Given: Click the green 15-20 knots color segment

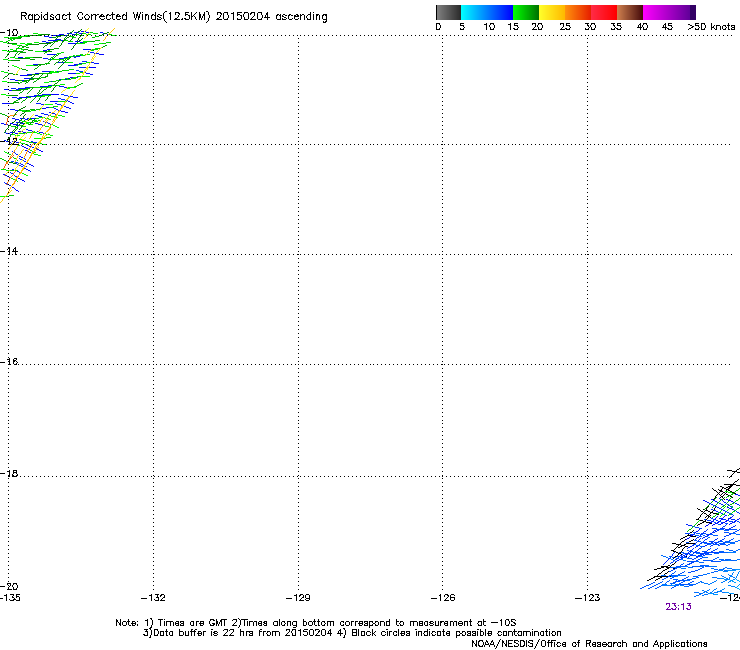Looking at the screenshot, I should pos(526,12).
